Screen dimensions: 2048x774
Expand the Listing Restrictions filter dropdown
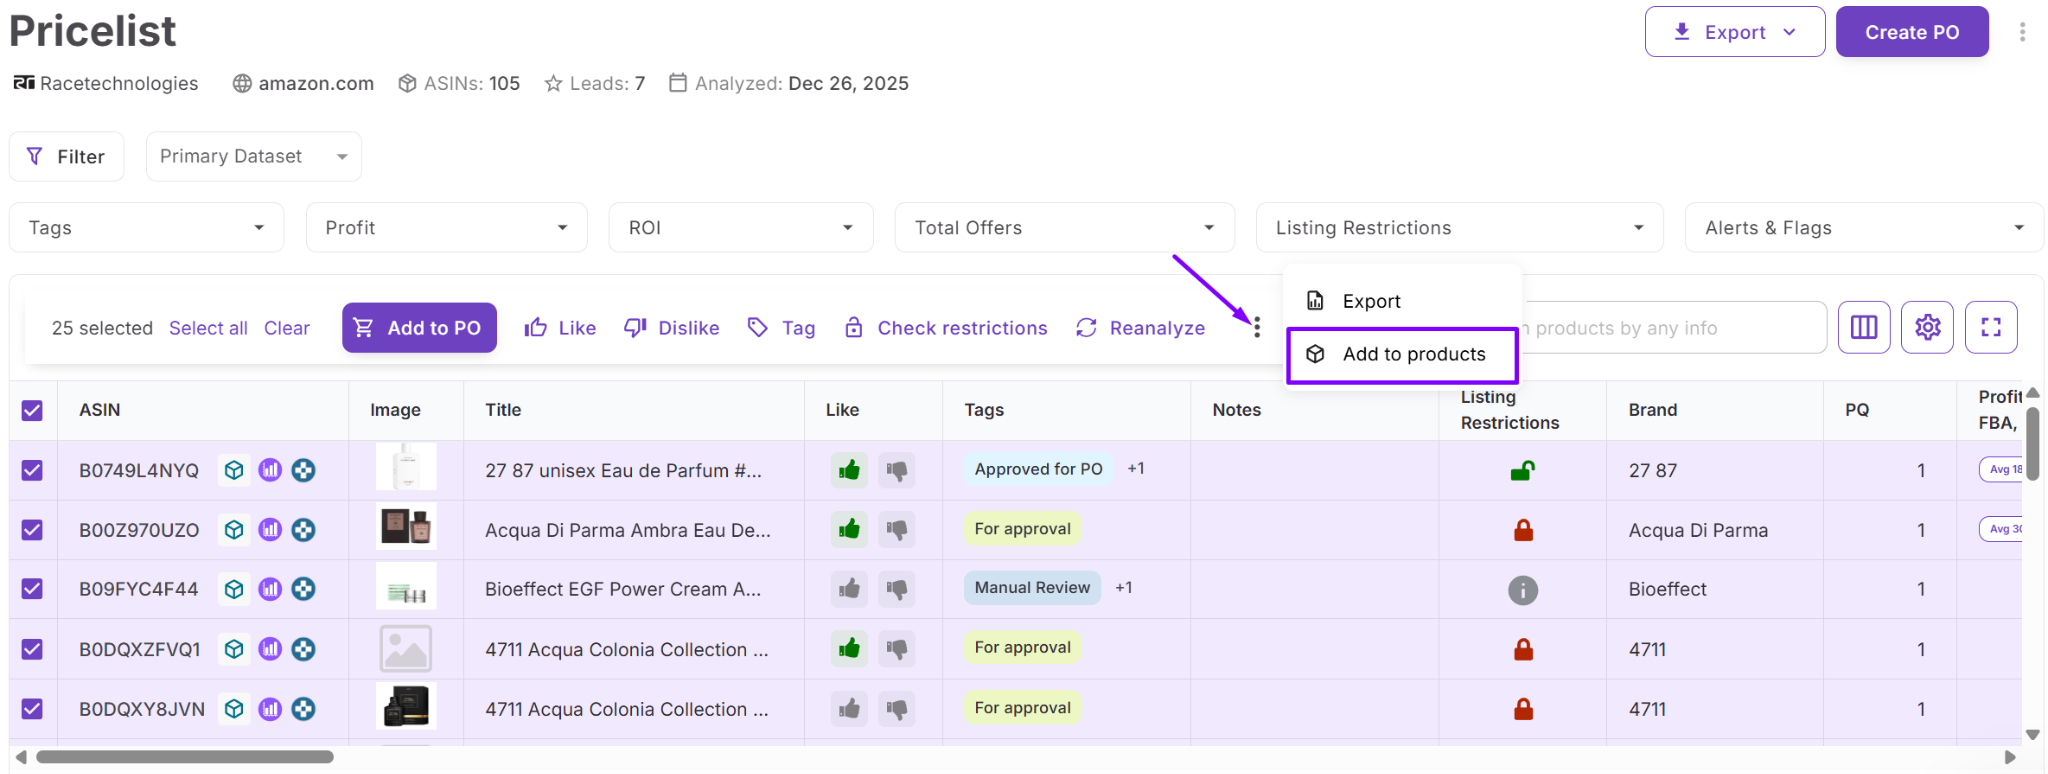pyautogui.click(x=1460, y=228)
